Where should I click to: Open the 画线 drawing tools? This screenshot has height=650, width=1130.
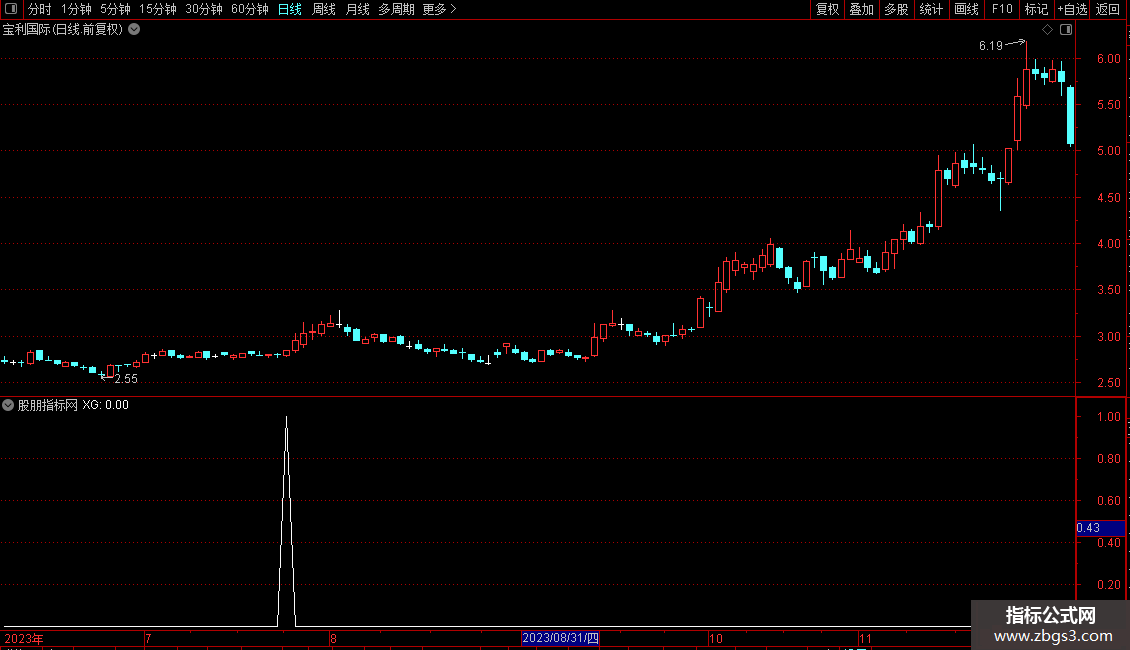click(966, 9)
